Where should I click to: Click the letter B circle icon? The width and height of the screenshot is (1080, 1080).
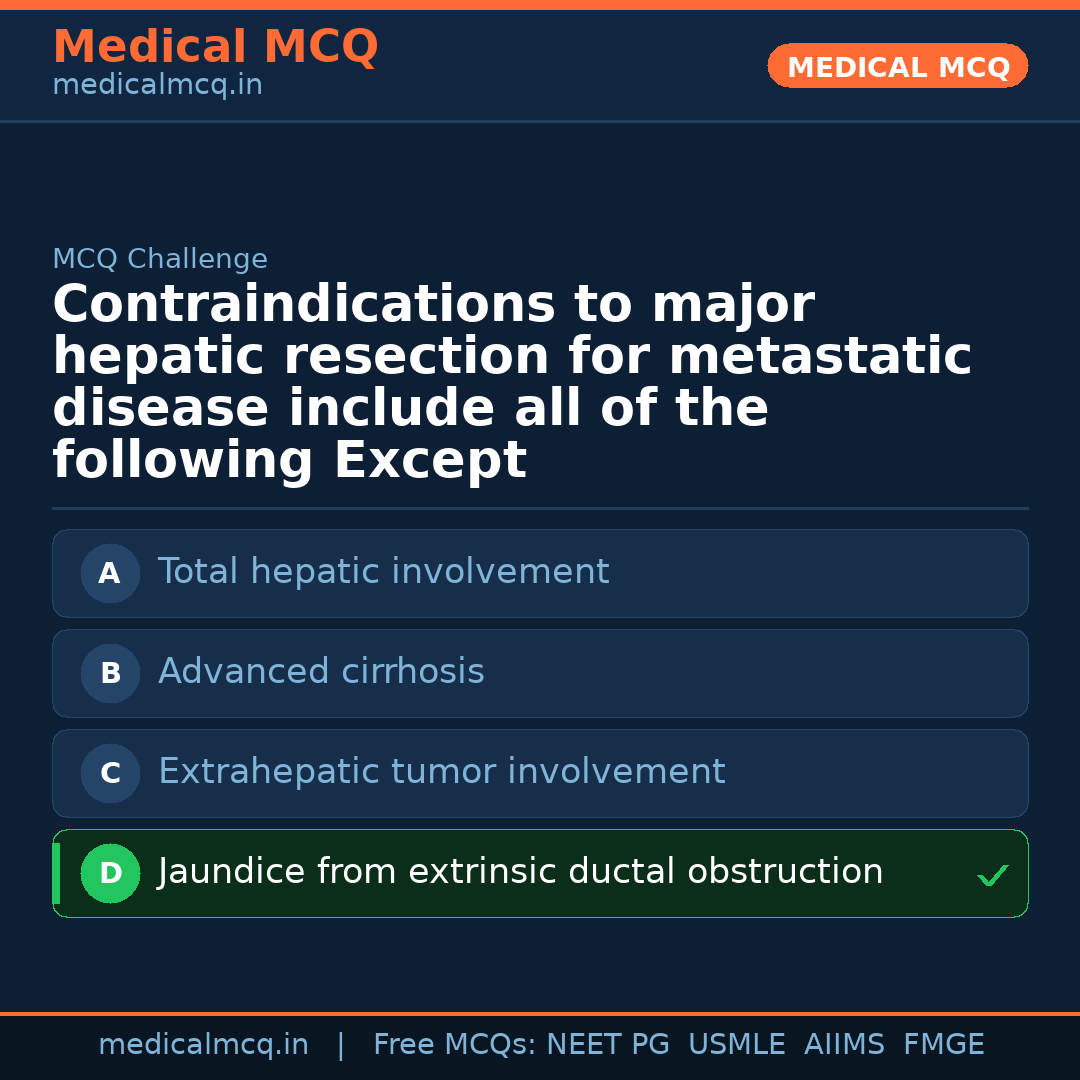tap(110, 673)
